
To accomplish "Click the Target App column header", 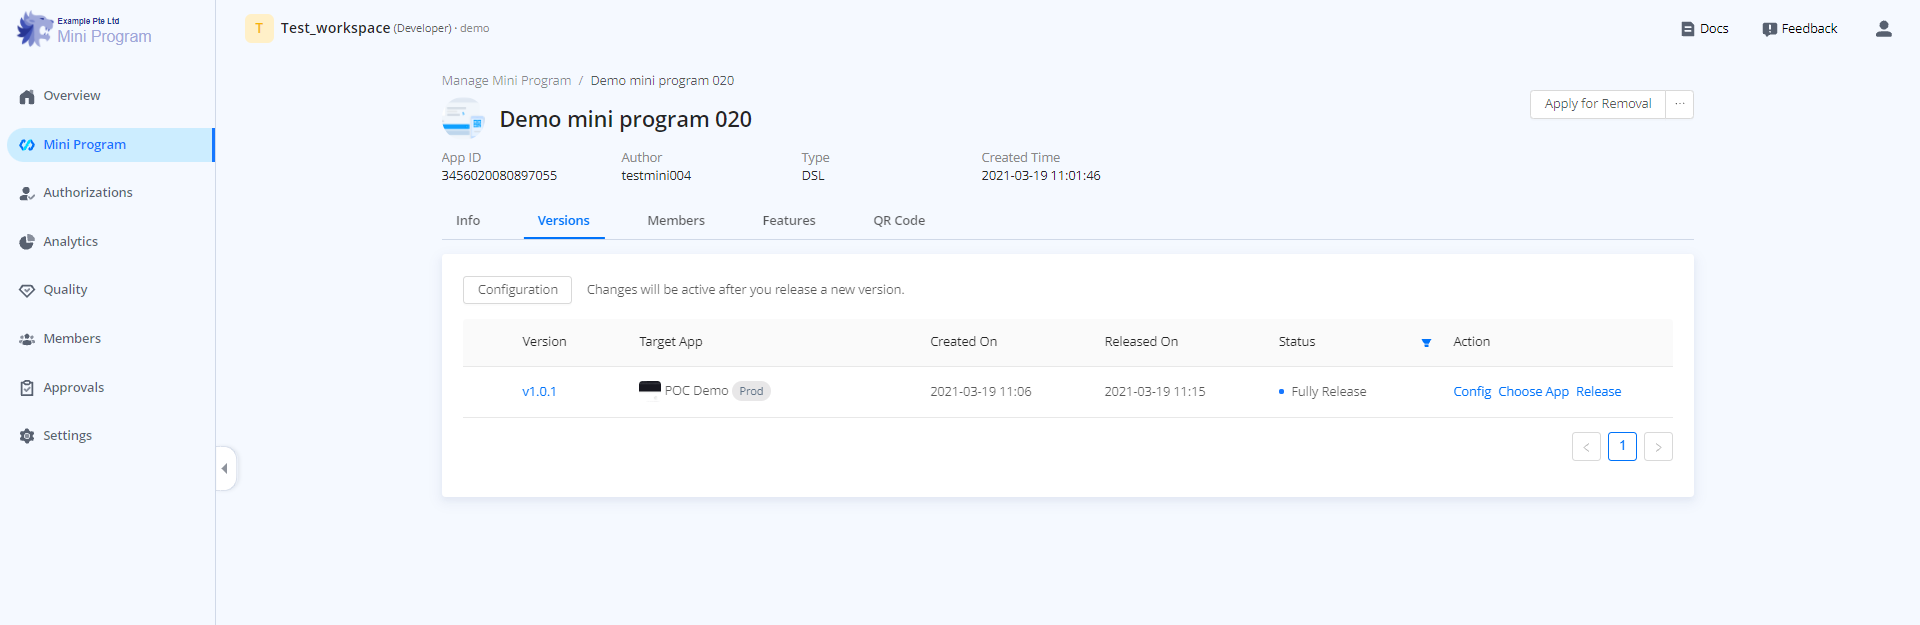I will (x=671, y=342).
